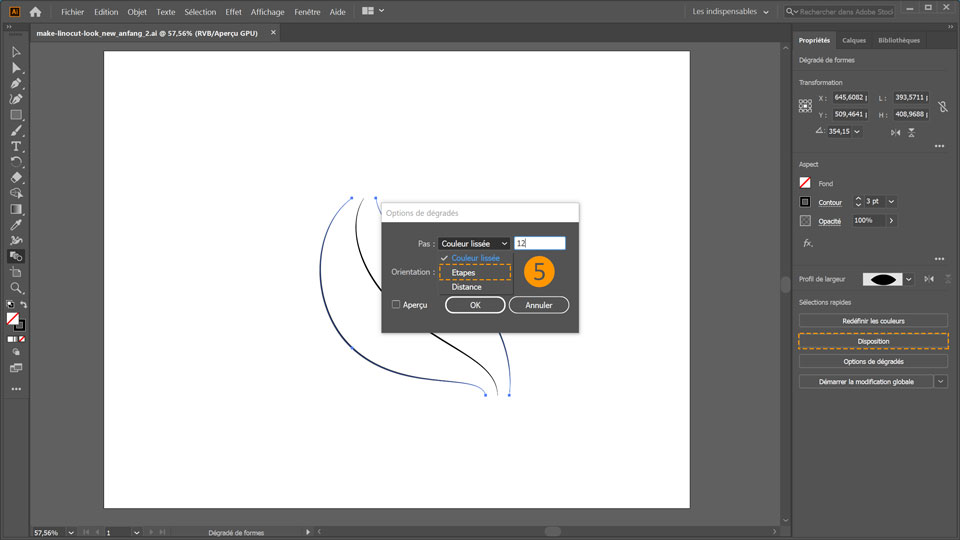The image size is (960, 540).
Task: Click the steps value field showing 12
Action: [539, 244]
